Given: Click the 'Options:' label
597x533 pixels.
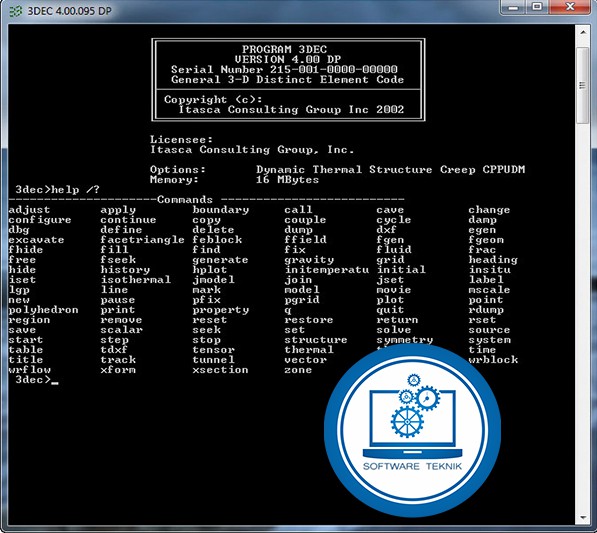Looking at the screenshot, I should click(x=177, y=169).
